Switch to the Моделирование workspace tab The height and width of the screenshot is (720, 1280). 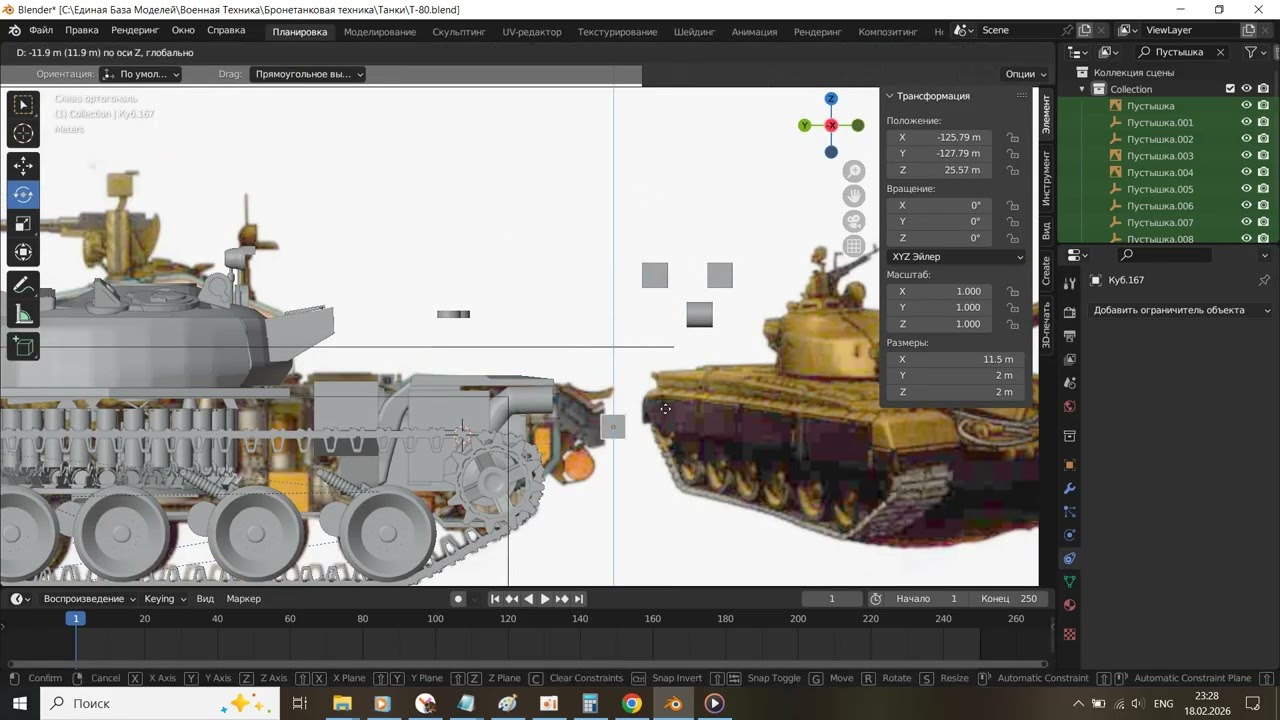tap(380, 32)
